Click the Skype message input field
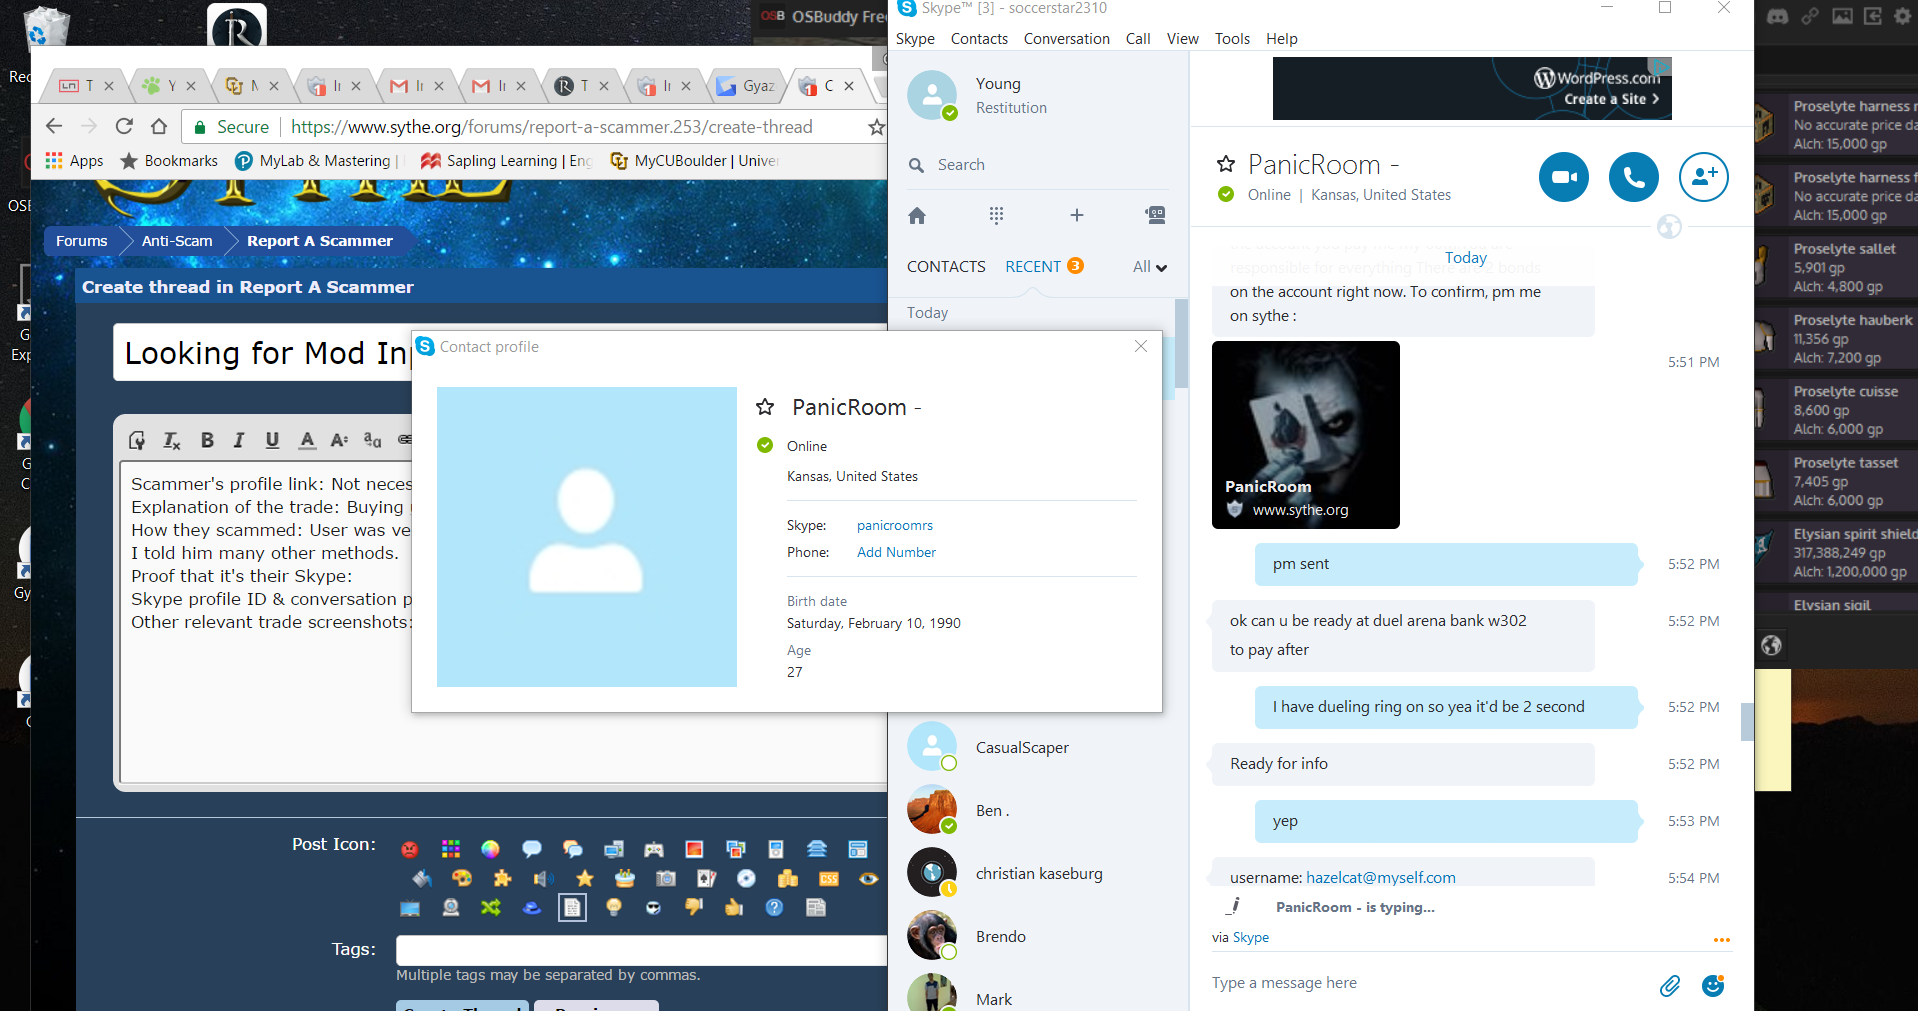This screenshot has height=1011, width=1918. [1425, 983]
